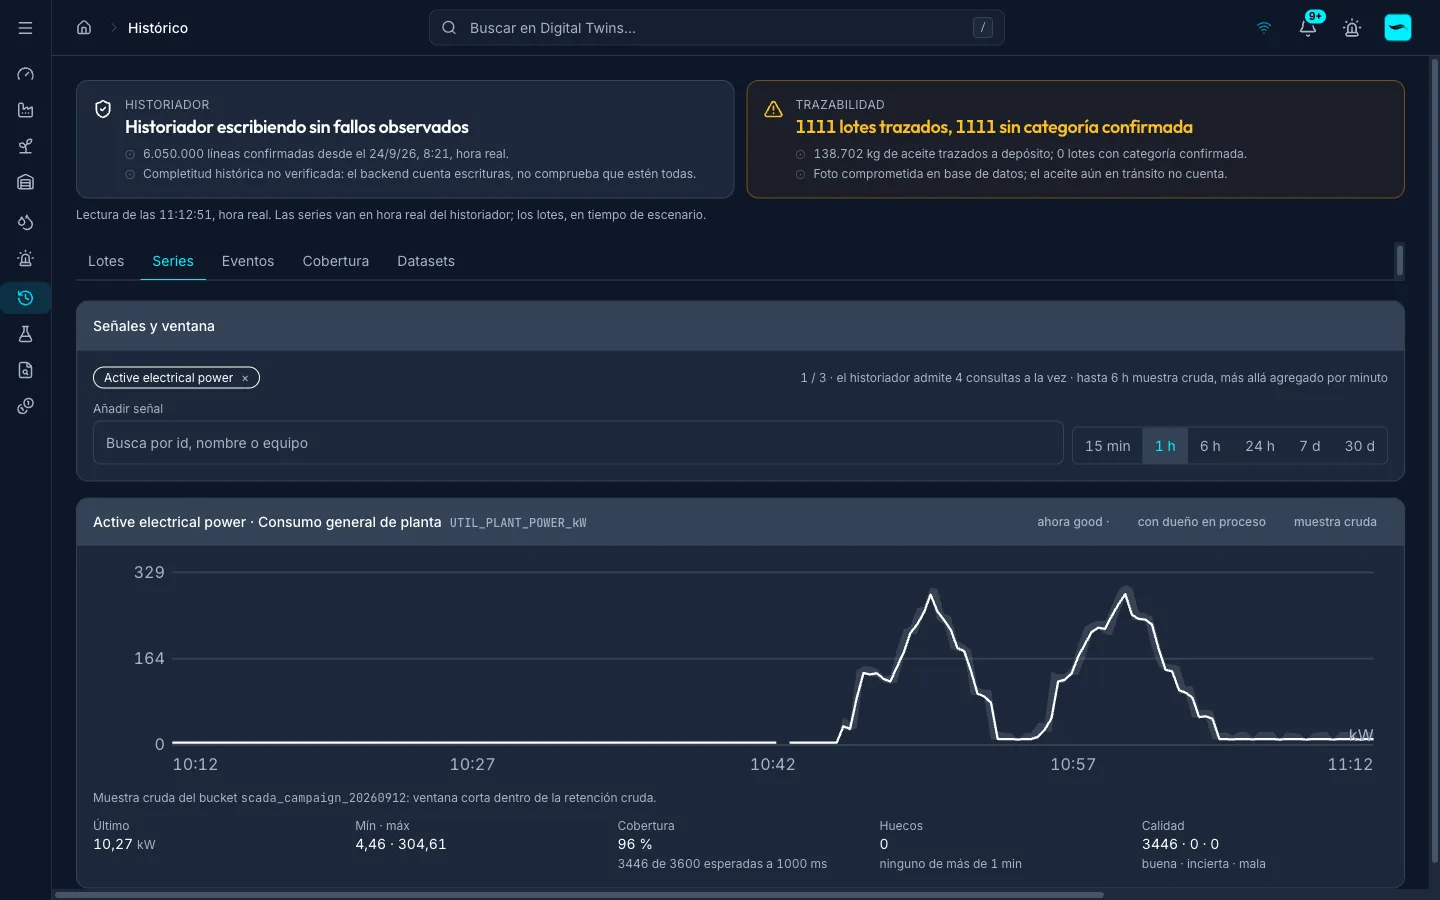Open the document search sidebar icon
The width and height of the screenshot is (1440, 900).
(x=26, y=370)
